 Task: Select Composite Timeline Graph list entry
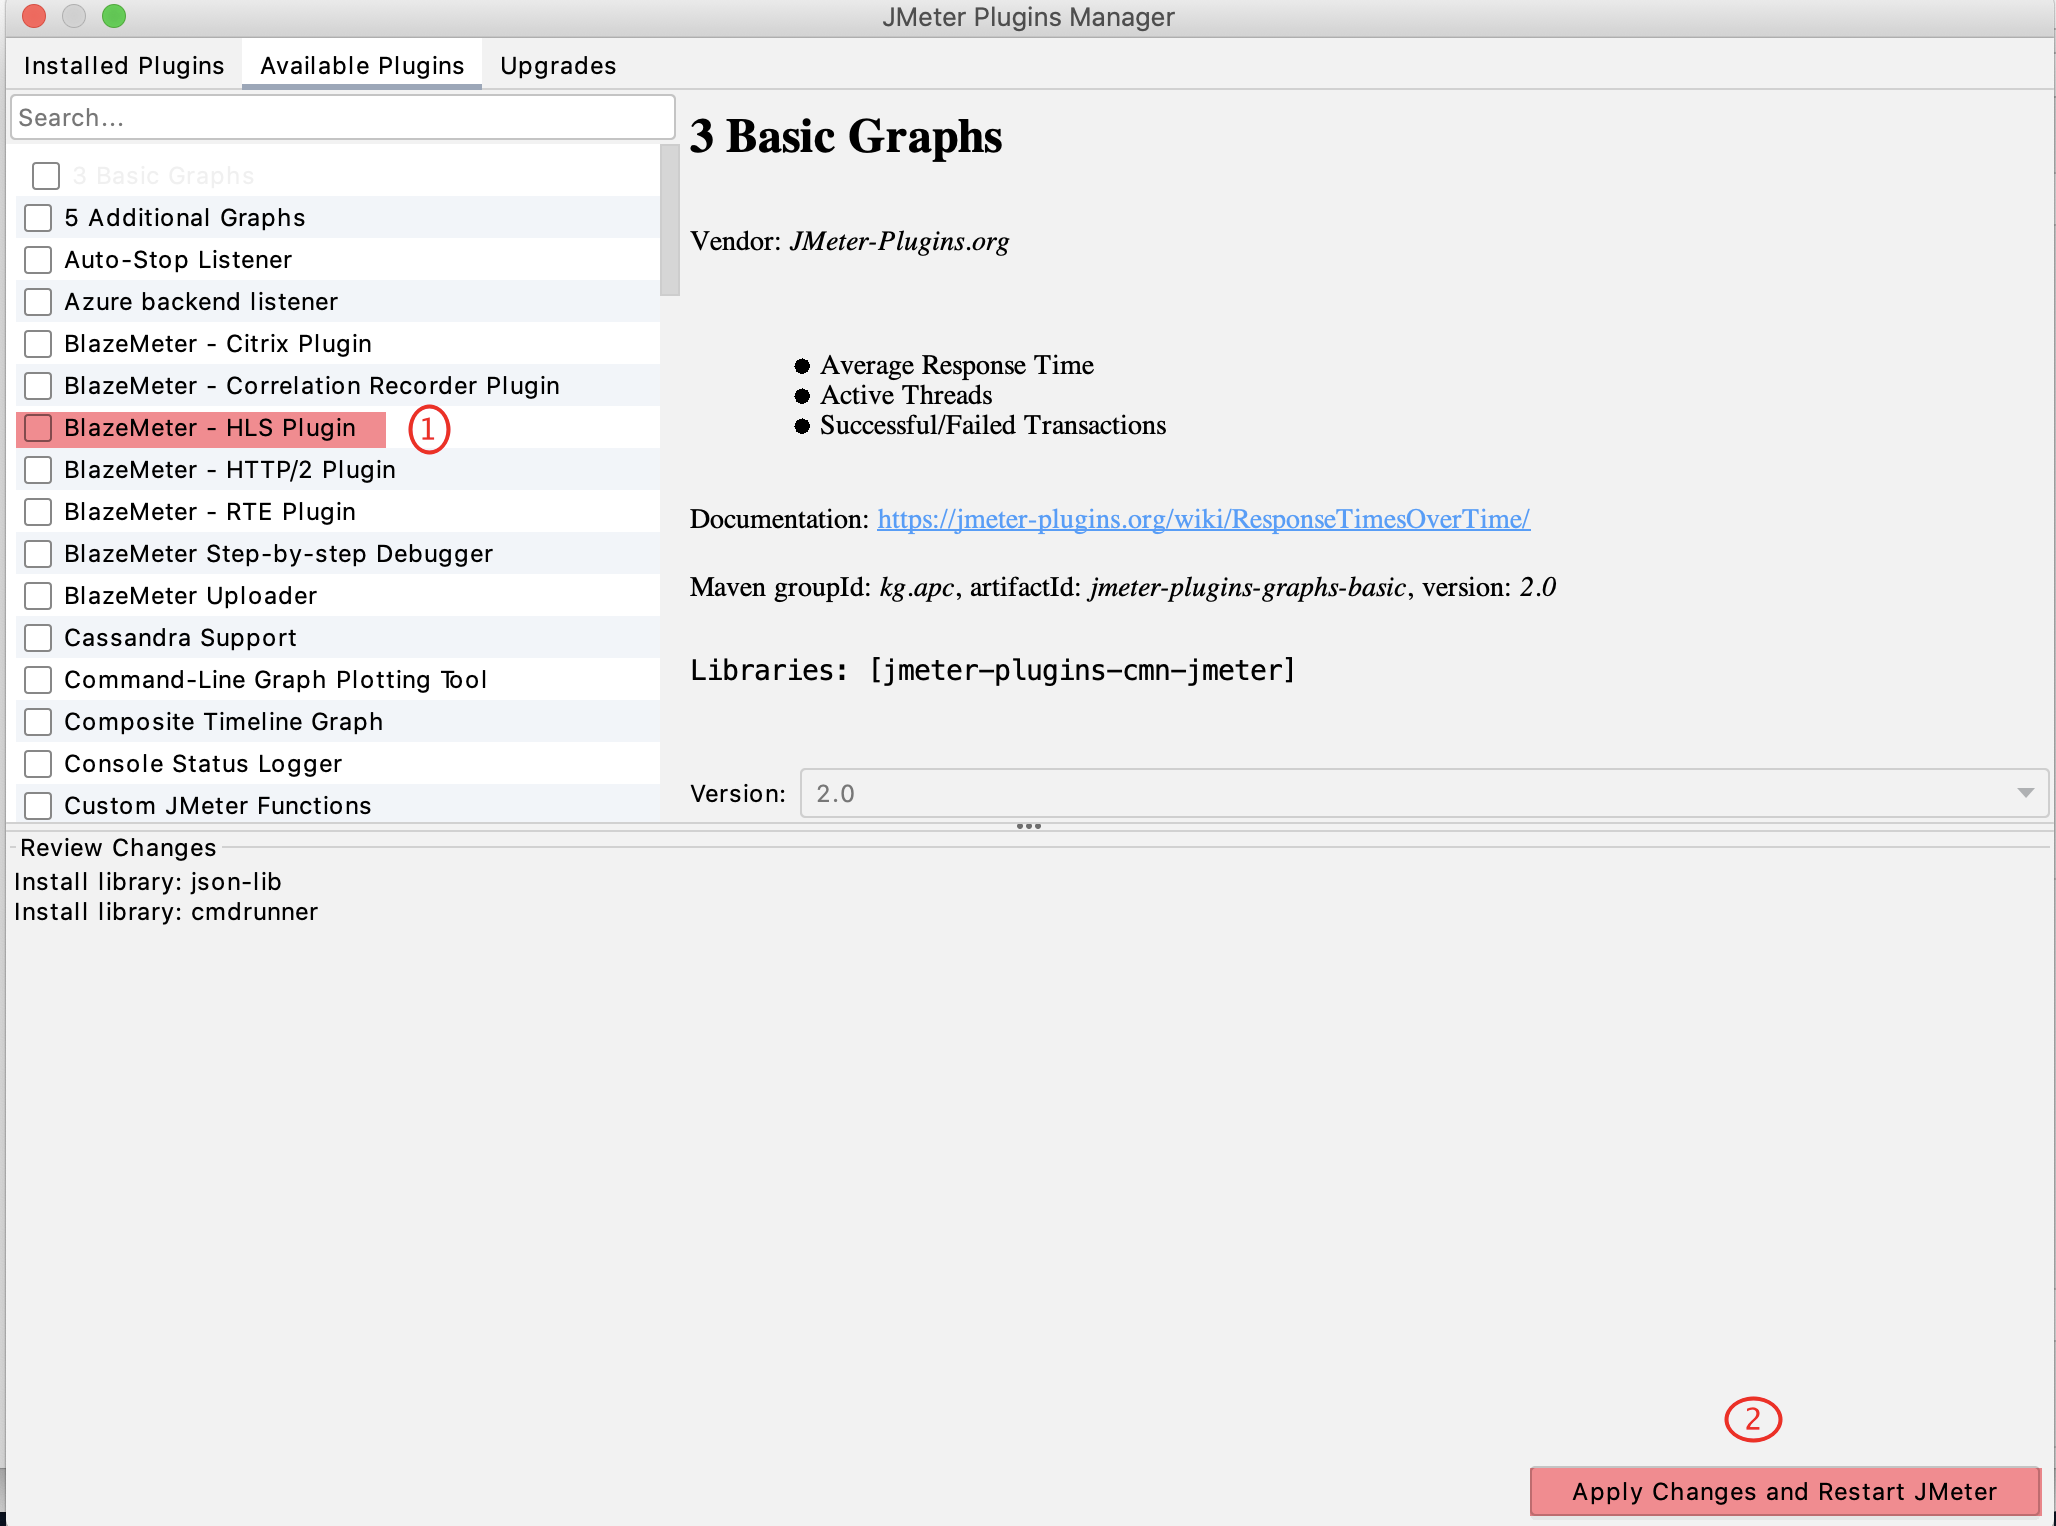tap(223, 722)
